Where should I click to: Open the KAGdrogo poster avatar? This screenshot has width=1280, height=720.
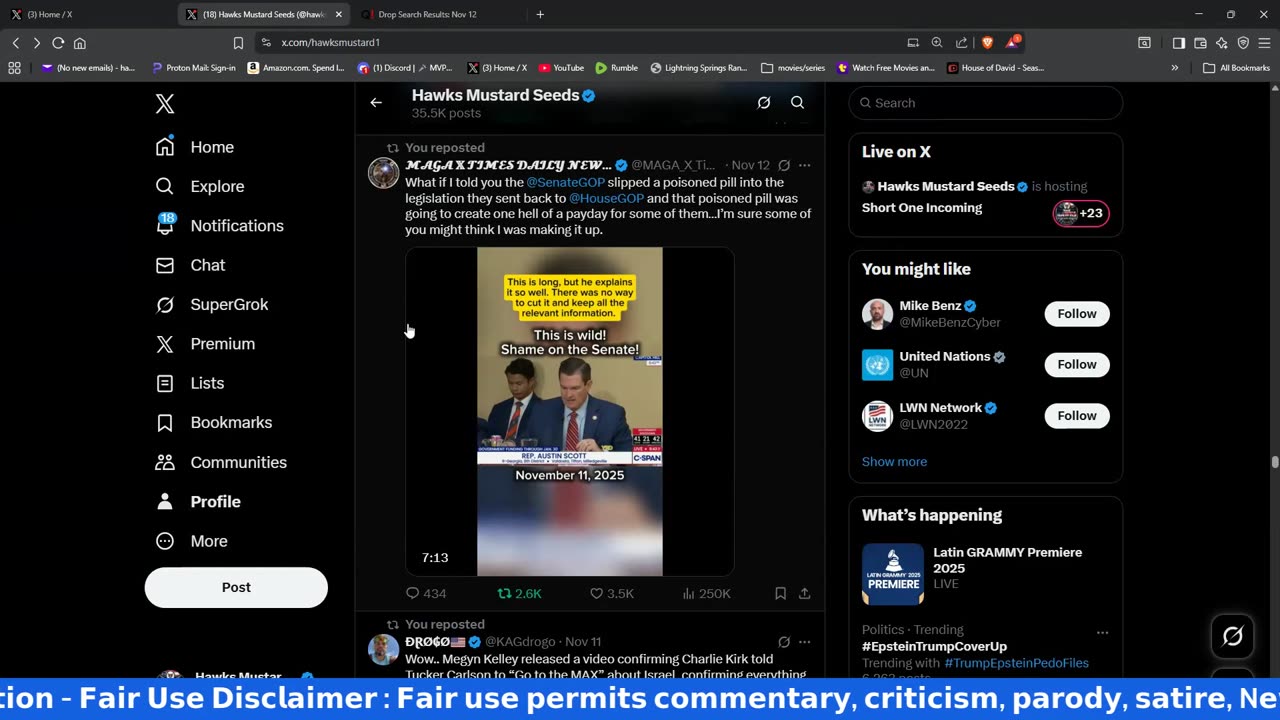pyautogui.click(x=384, y=650)
